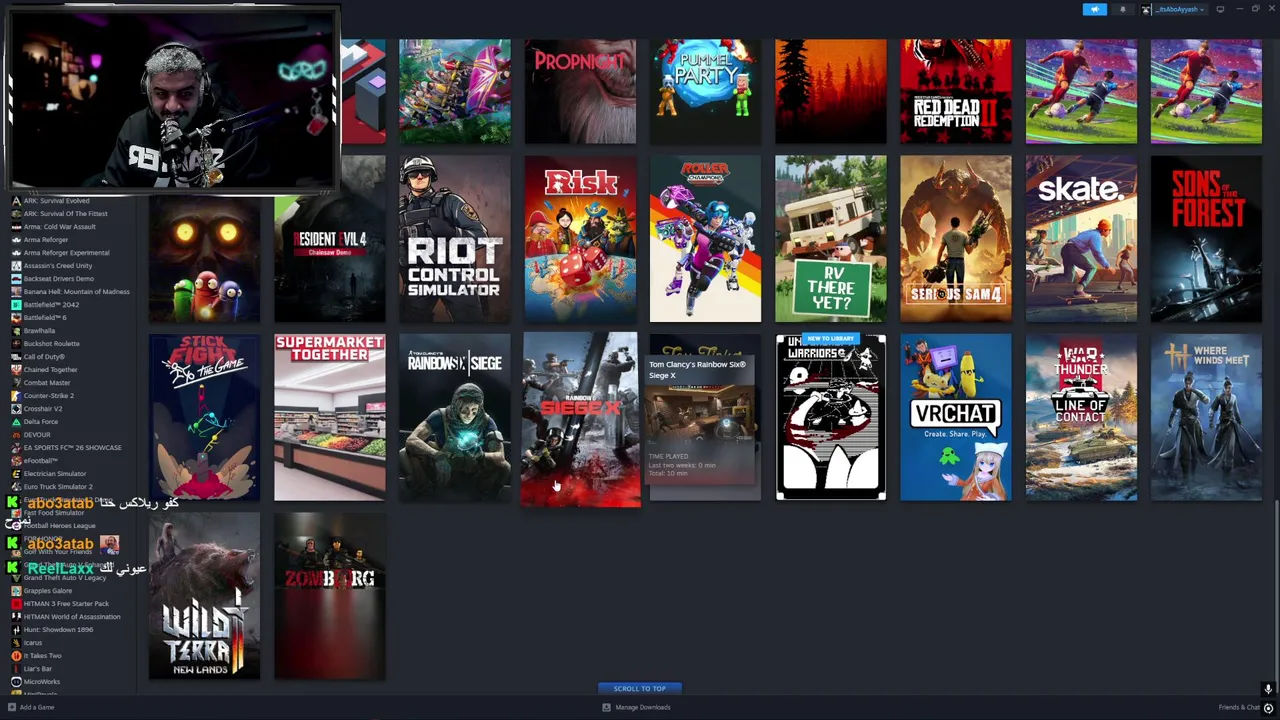Click the Delta Force icon in sidebar
Viewport: 1280px width, 720px height.
tap(16, 422)
